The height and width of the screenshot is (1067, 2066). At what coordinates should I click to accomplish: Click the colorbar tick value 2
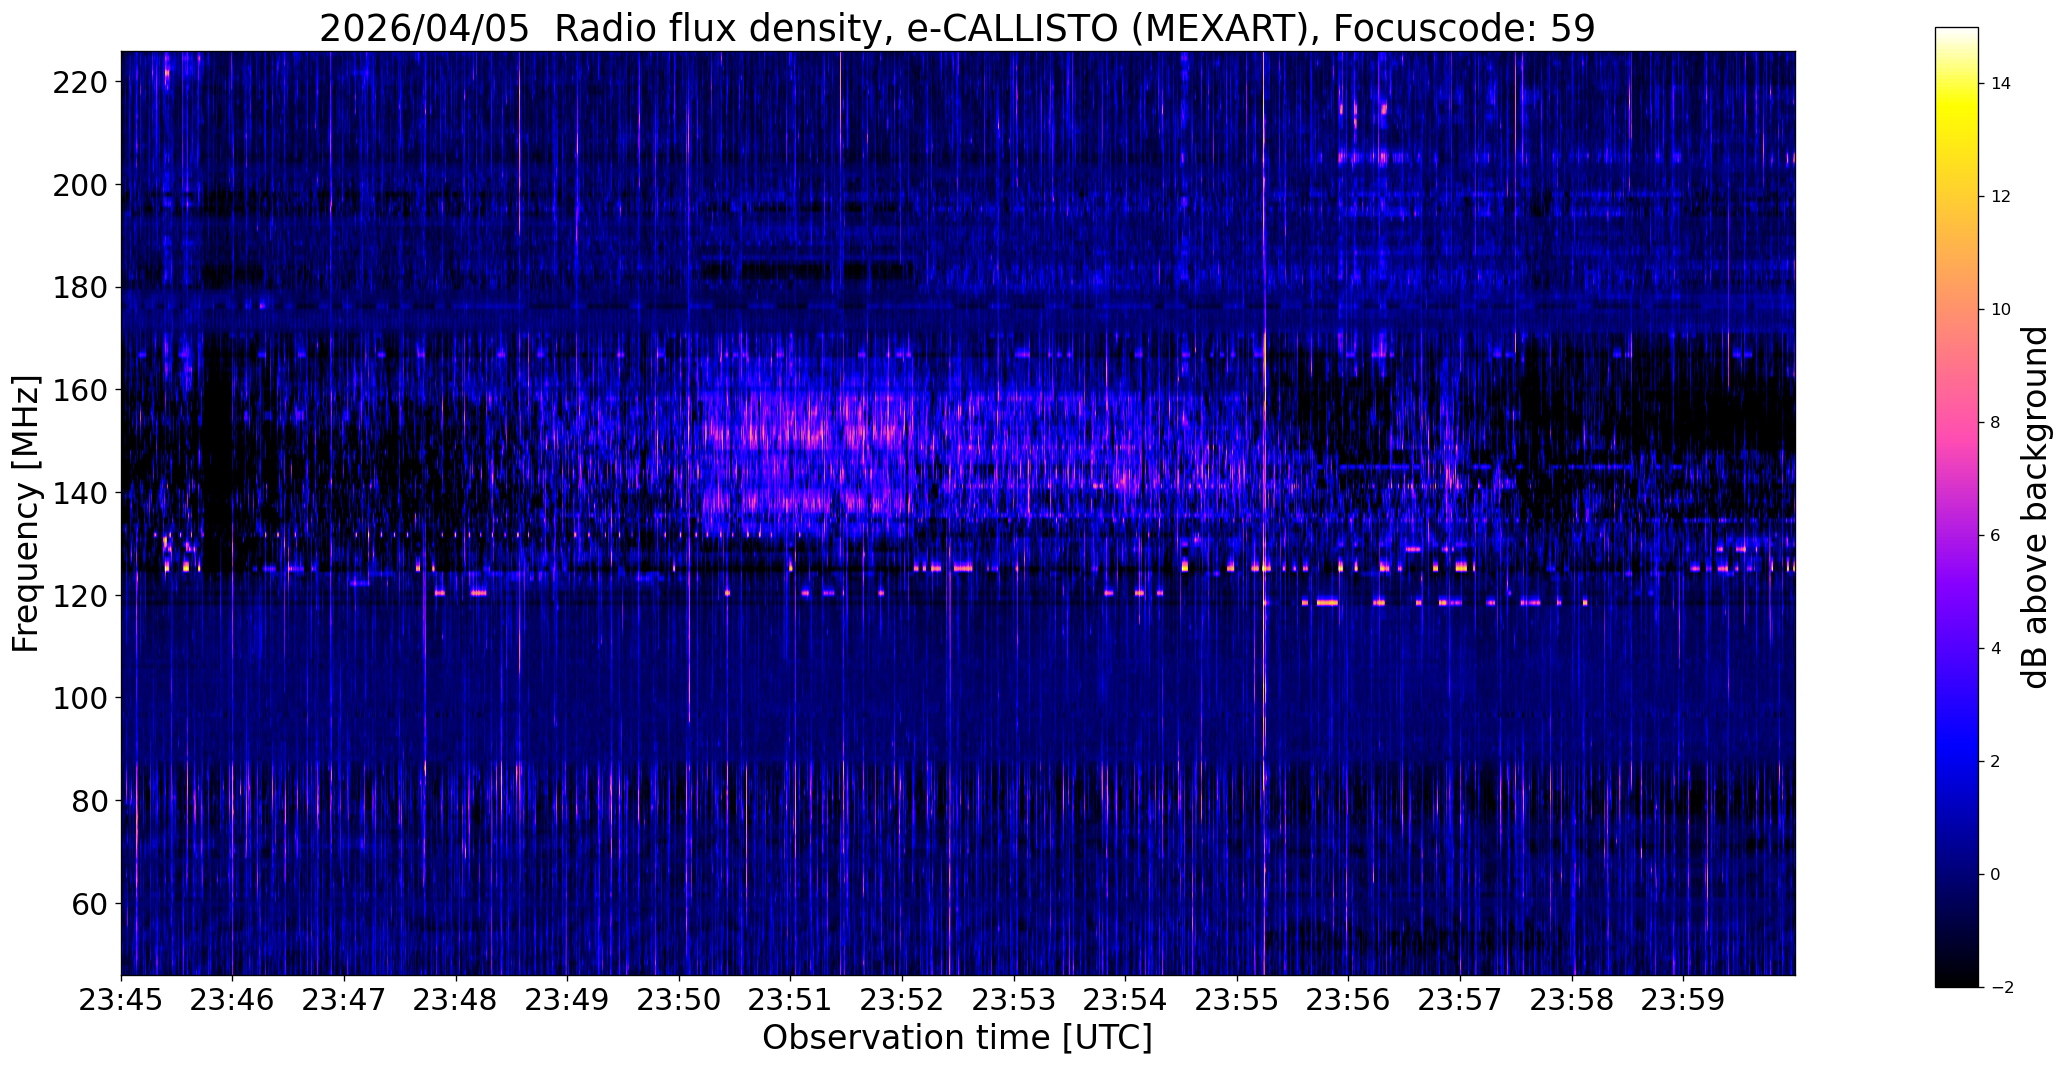coord(1996,762)
